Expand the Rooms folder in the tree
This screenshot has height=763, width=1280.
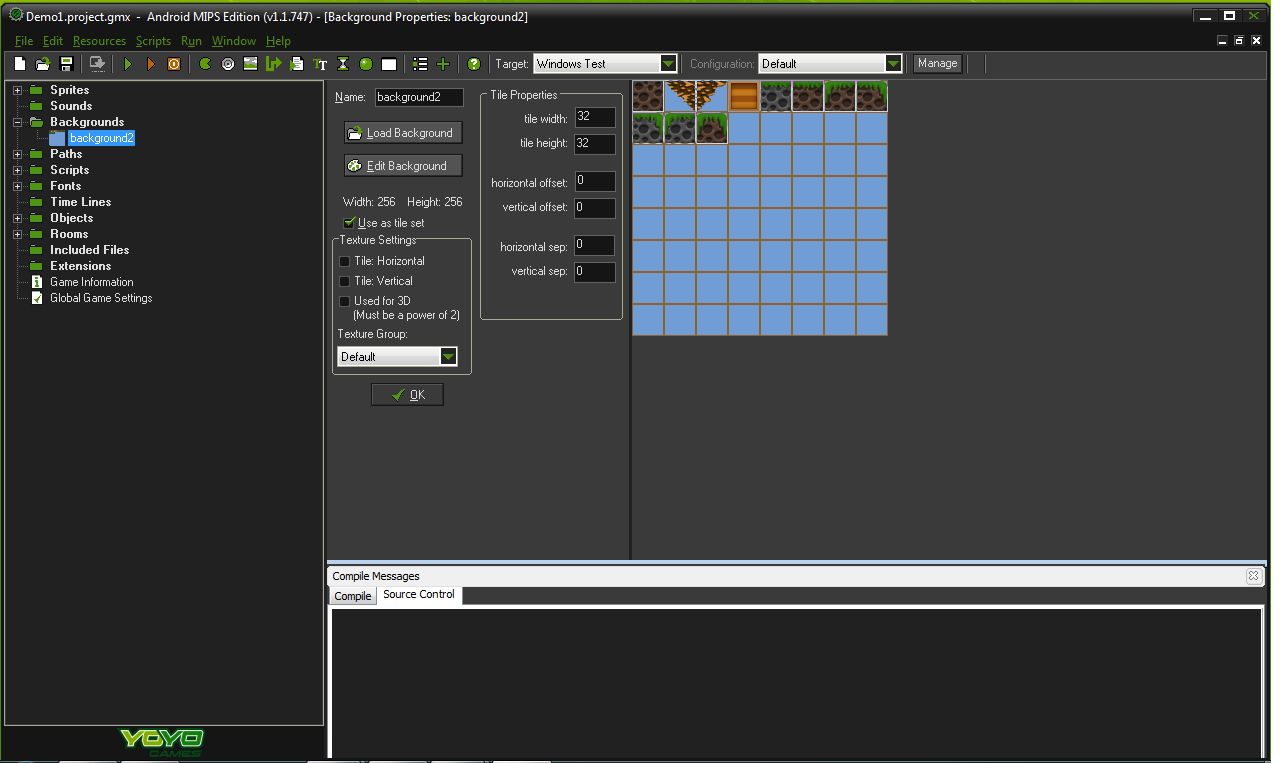coord(17,234)
